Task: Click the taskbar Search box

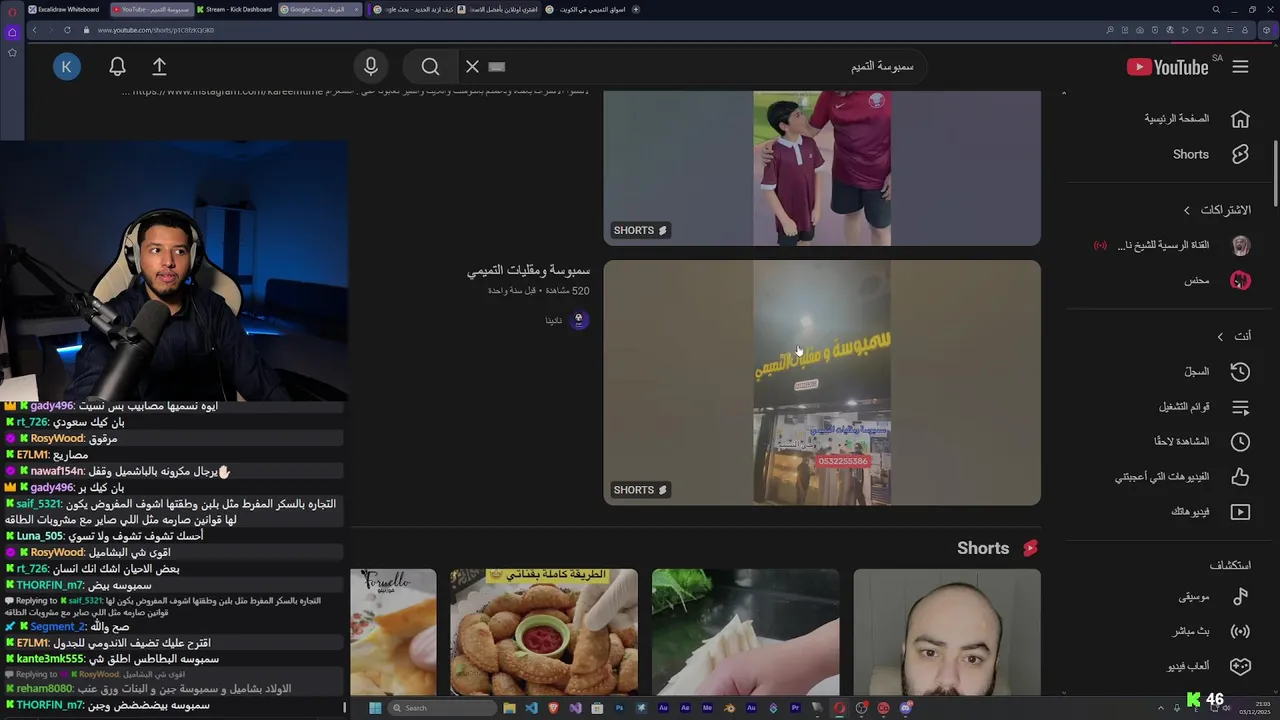Action: point(443,708)
